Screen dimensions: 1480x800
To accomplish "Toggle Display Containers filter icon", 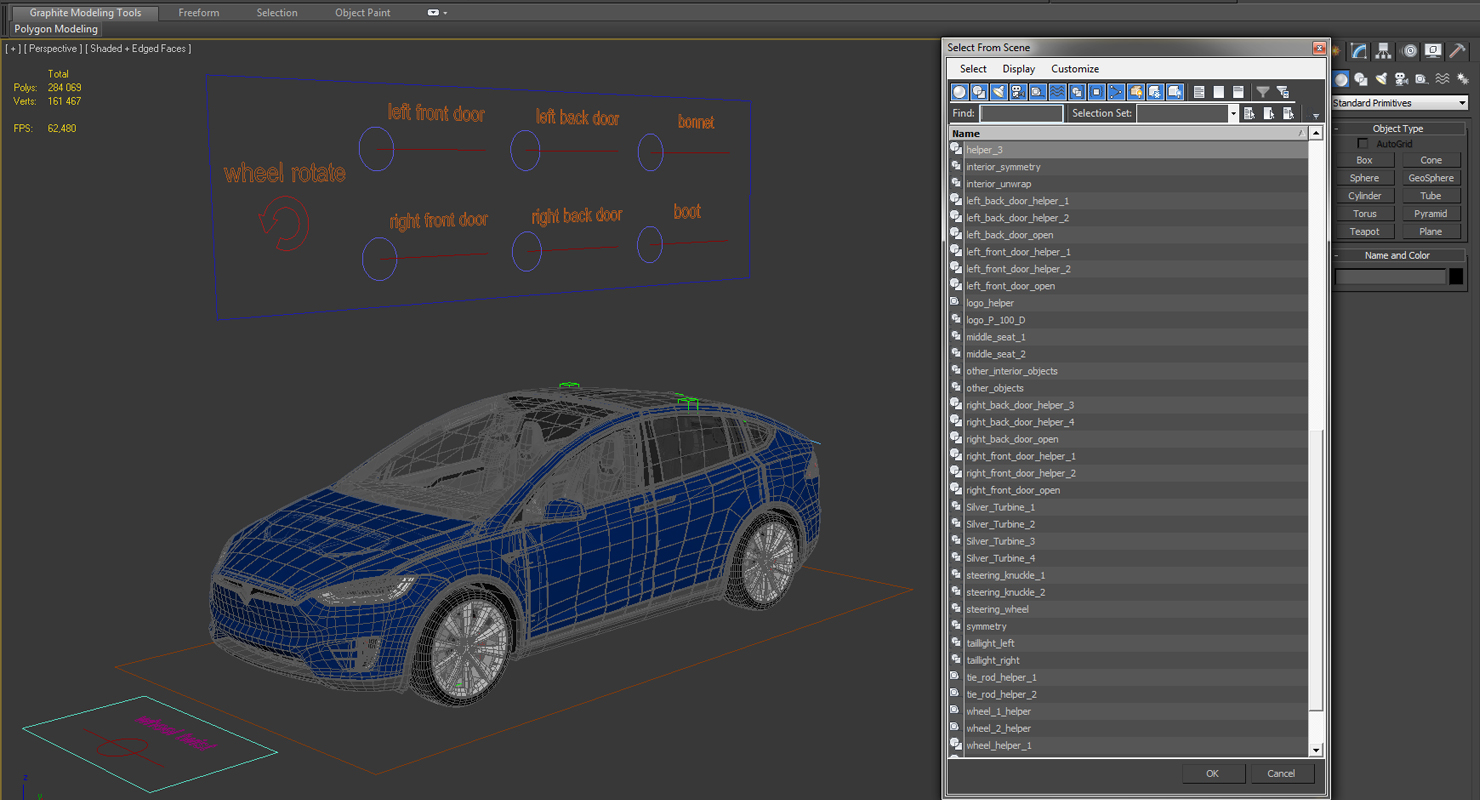I will [1135, 92].
